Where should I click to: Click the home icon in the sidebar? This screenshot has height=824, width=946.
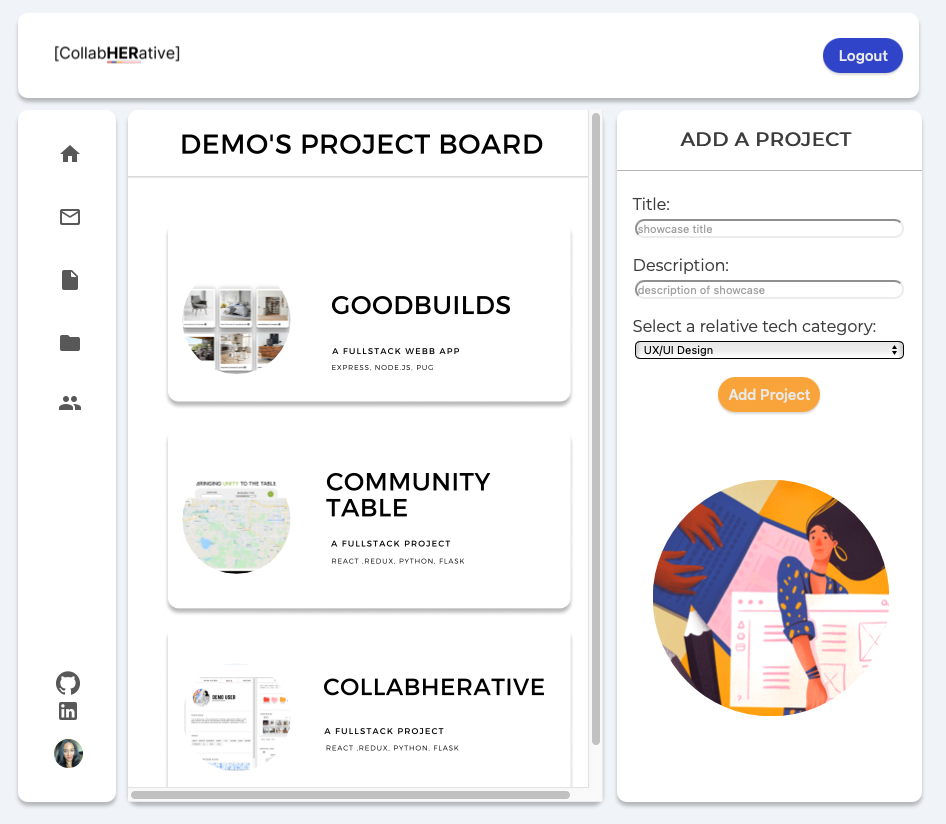pos(69,153)
